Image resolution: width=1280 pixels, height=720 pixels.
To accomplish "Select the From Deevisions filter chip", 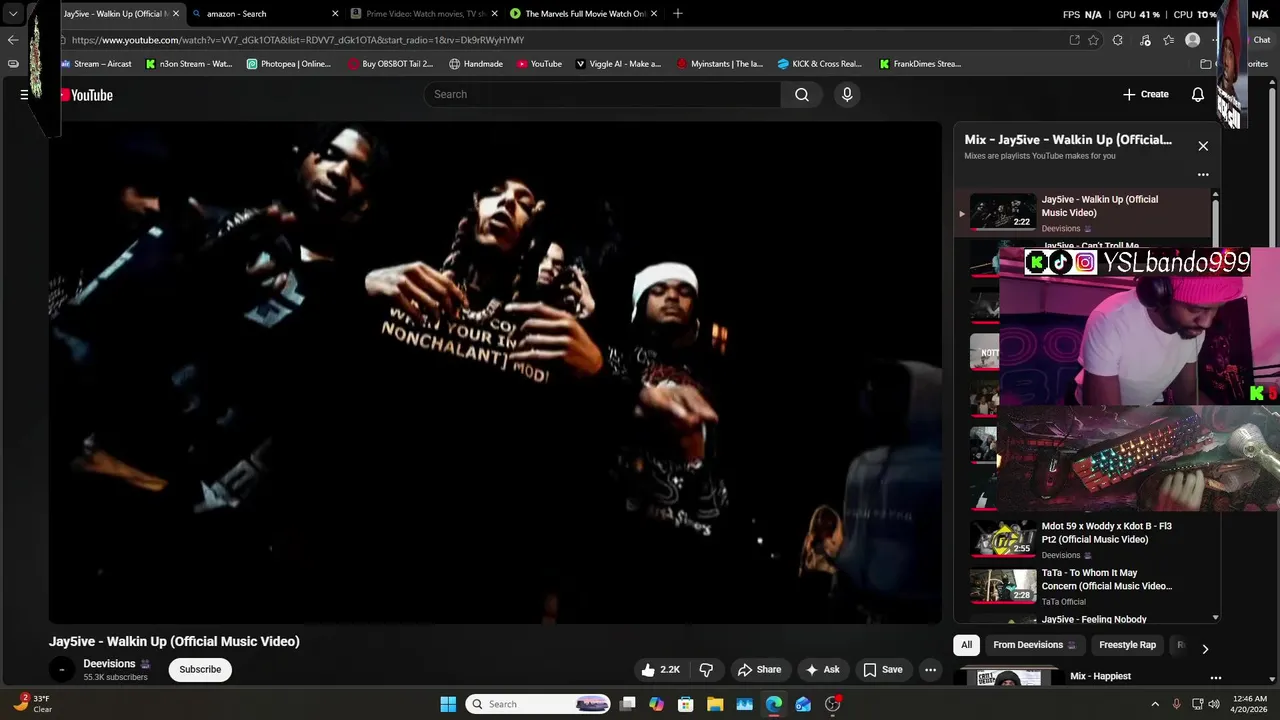I will click(1034, 645).
